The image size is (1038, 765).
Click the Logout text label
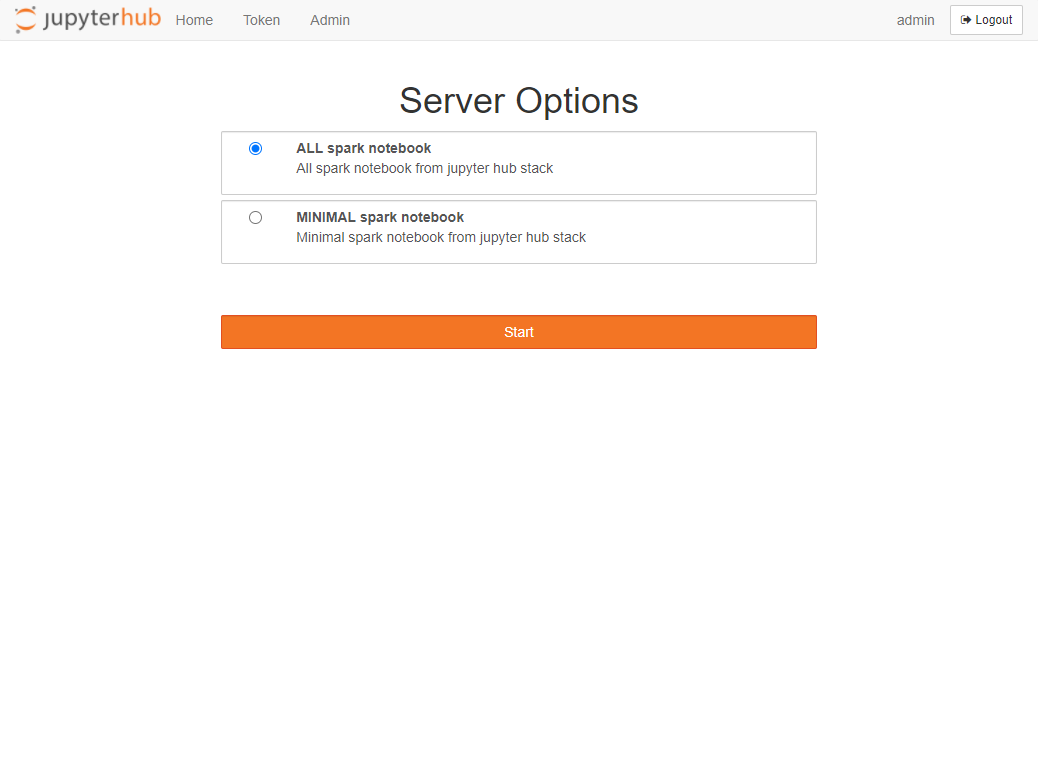(x=994, y=20)
